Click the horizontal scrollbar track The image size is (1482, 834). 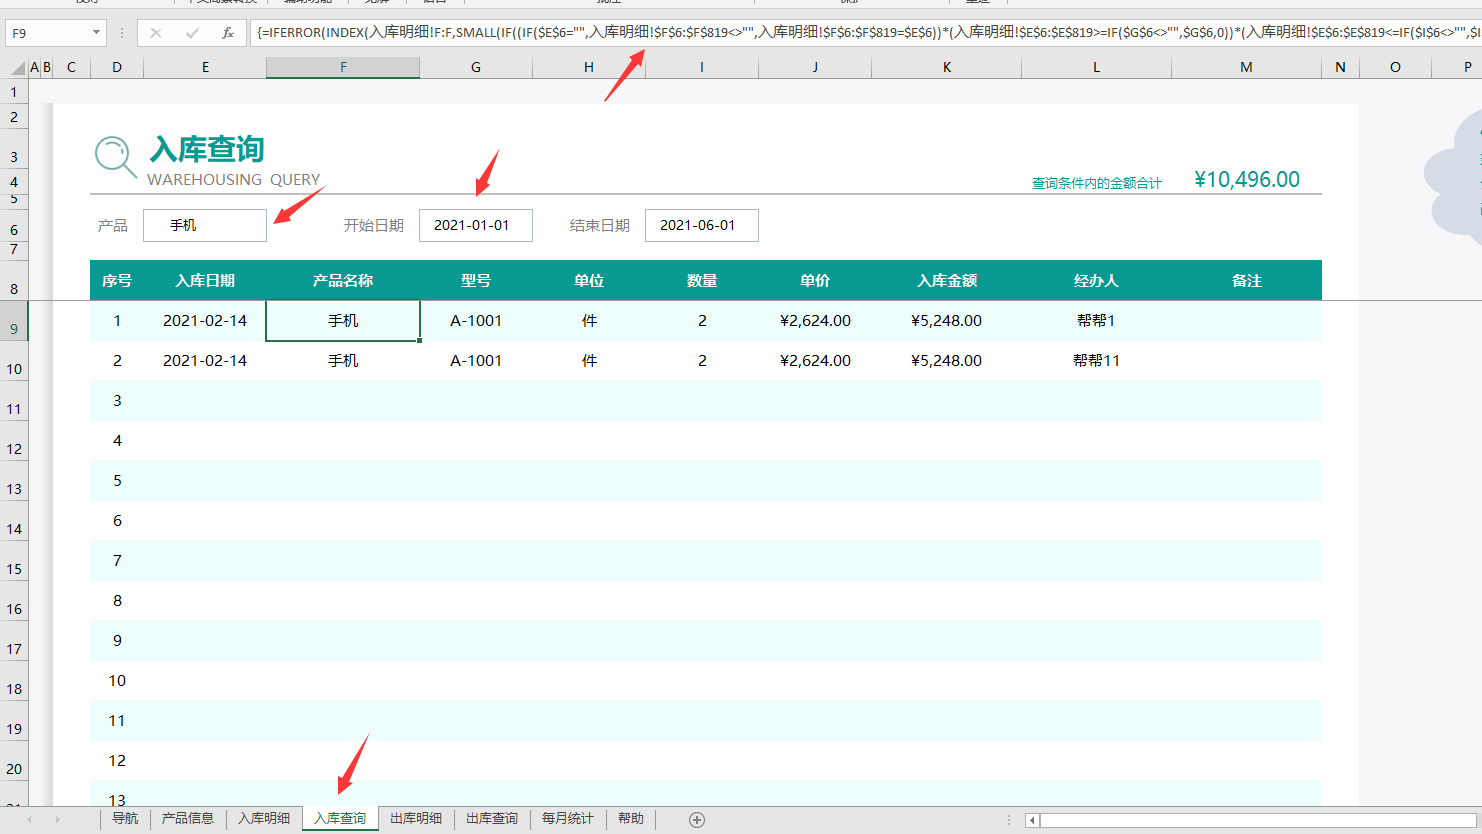click(x=1260, y=820)
